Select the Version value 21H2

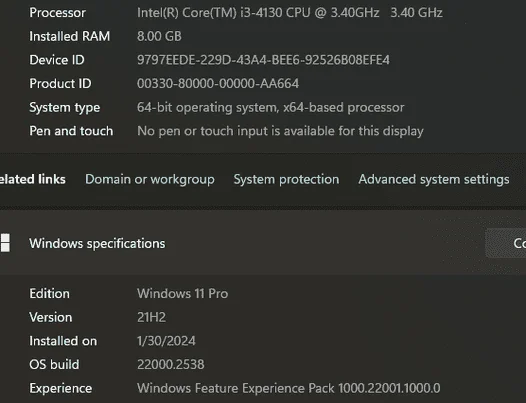pos(151,317)
